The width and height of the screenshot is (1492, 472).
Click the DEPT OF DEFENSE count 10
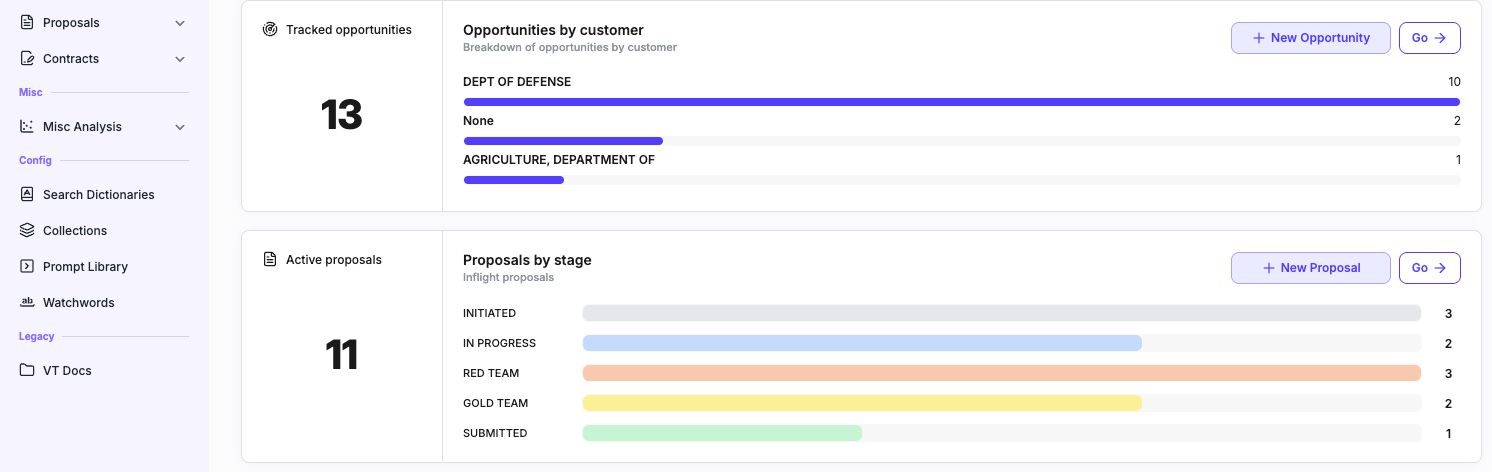[1454, 82]
